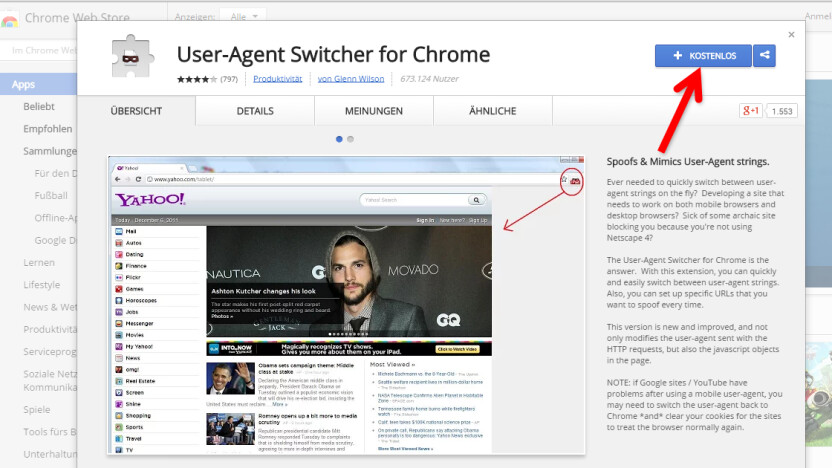
Task: Click the share icon button
Action: pos(765,56)
